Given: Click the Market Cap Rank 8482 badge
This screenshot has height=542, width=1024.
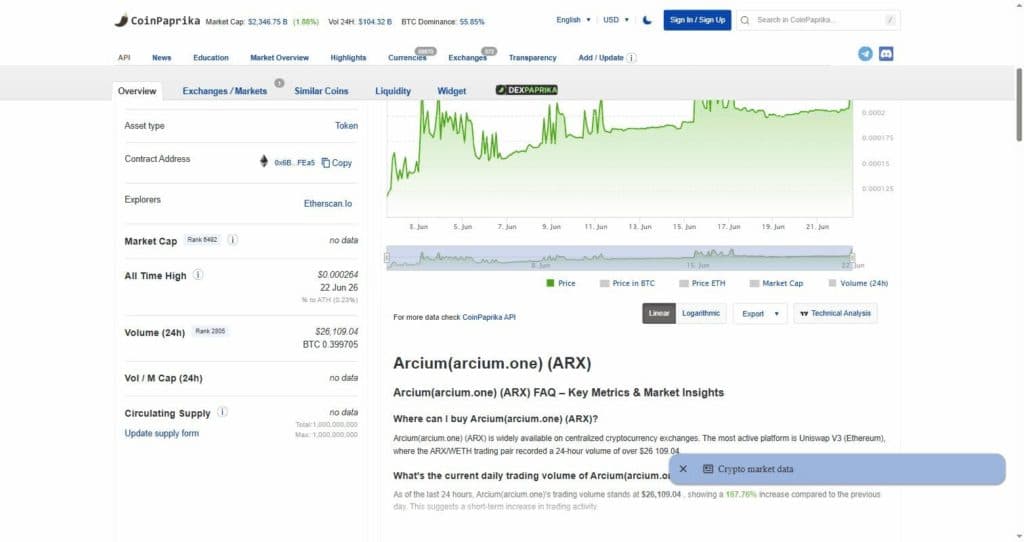Looking at the screenshot, I should (x=202, y=240).
